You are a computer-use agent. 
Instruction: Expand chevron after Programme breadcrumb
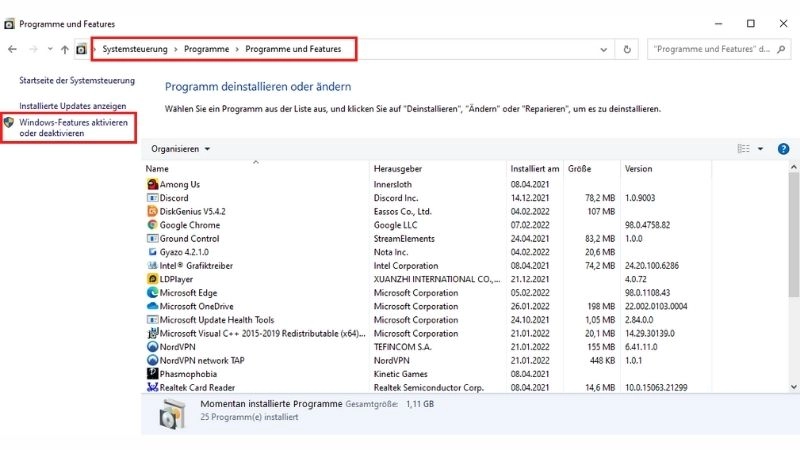click(x=237, y=49)
